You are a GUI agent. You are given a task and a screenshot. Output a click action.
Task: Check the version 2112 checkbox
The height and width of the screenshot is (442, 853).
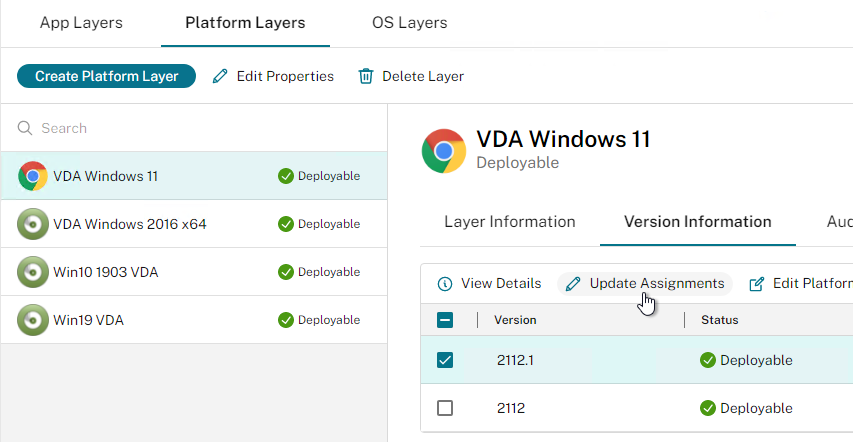pos(445,408)
